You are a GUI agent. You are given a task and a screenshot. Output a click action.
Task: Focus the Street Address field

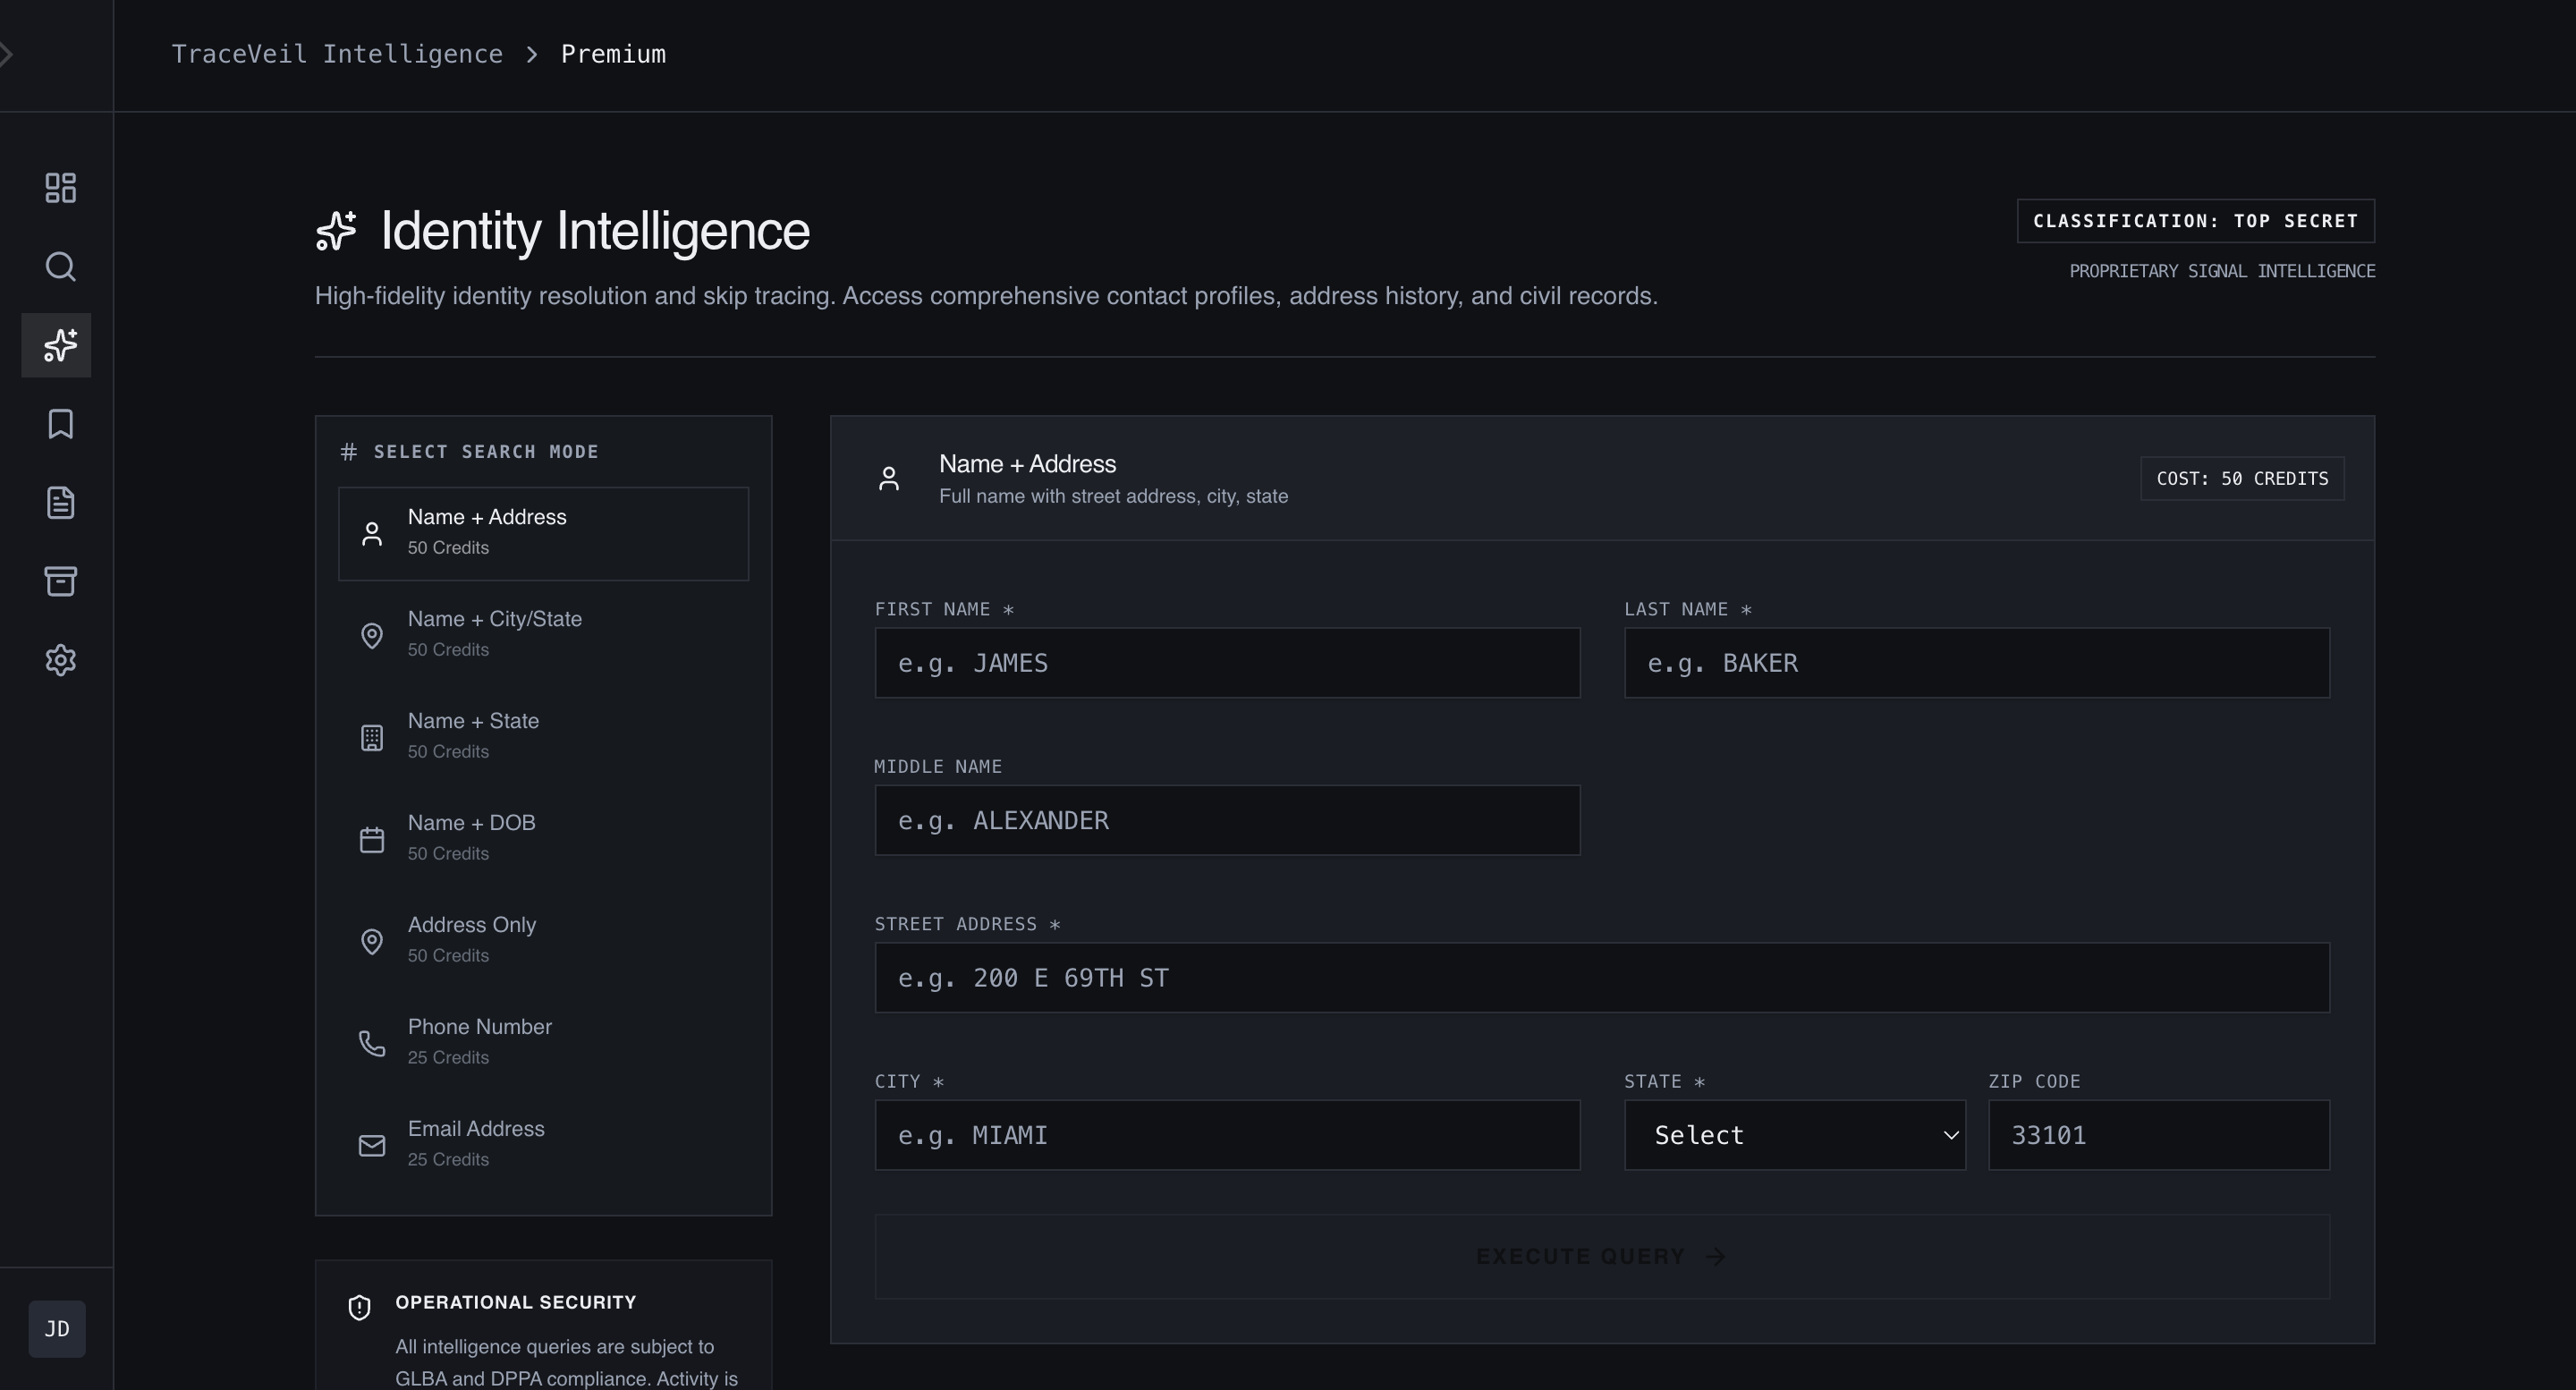1601,978
